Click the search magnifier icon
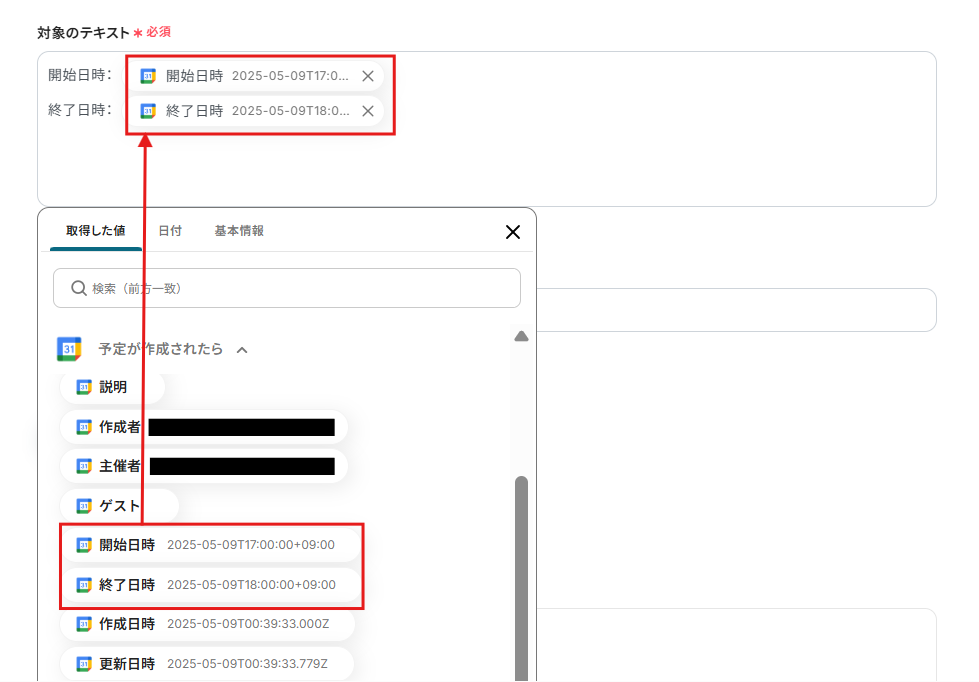Screen dimensions: 979x682 78,289
